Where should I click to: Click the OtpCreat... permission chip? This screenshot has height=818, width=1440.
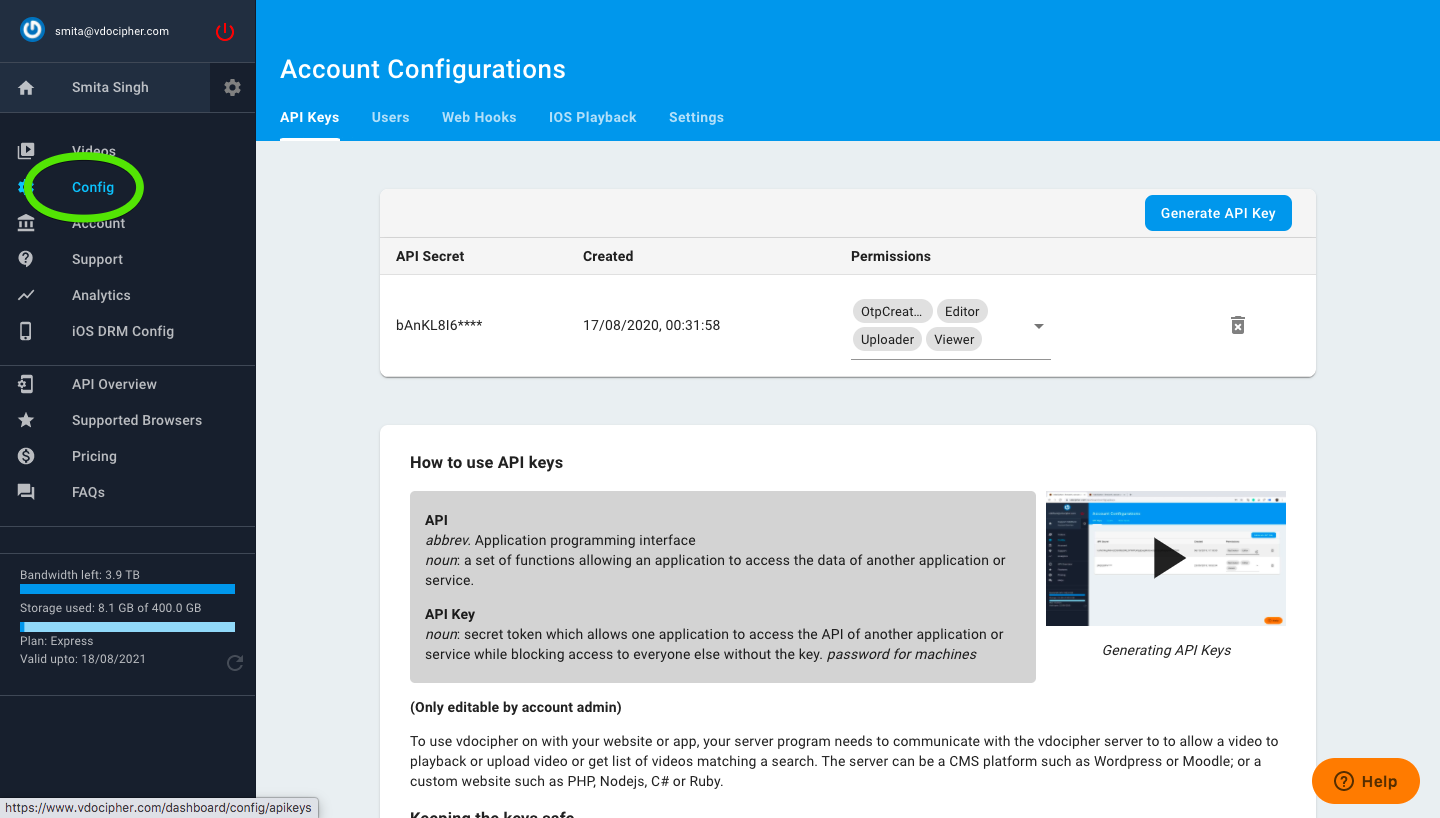pos(892,311)
